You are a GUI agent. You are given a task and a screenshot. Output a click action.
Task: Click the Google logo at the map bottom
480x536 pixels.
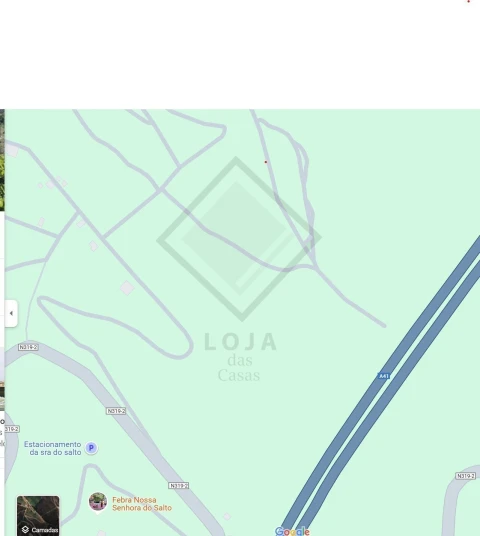click(x=292, y=532)
